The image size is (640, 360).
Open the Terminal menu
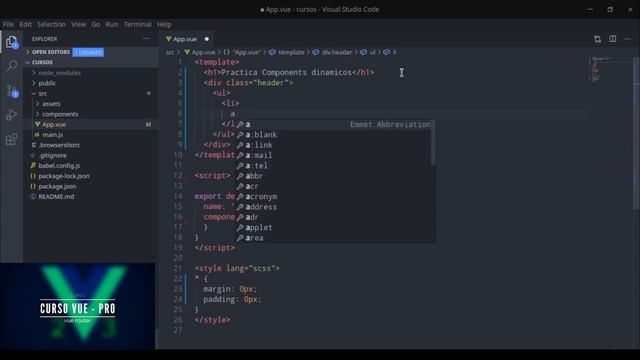[x=138, y=24]
